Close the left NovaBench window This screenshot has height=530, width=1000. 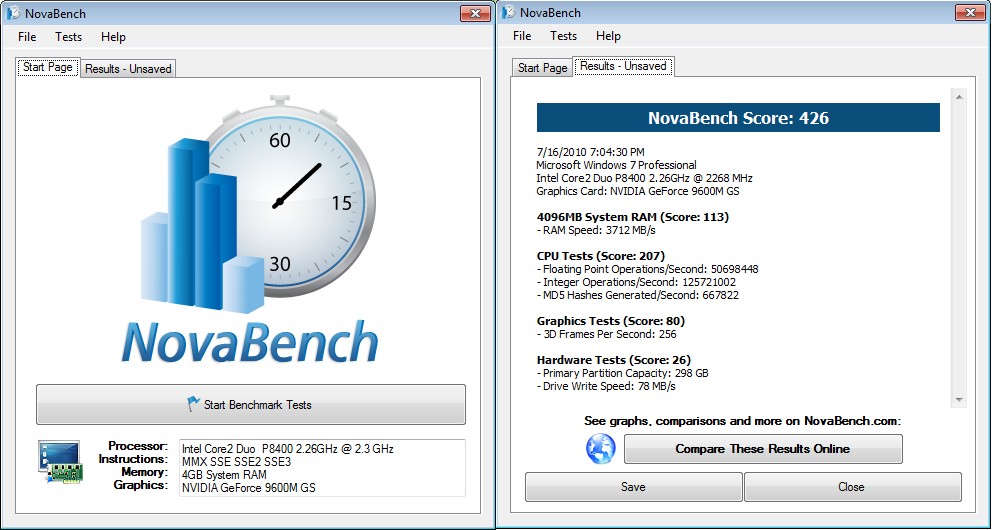(475, 13)
